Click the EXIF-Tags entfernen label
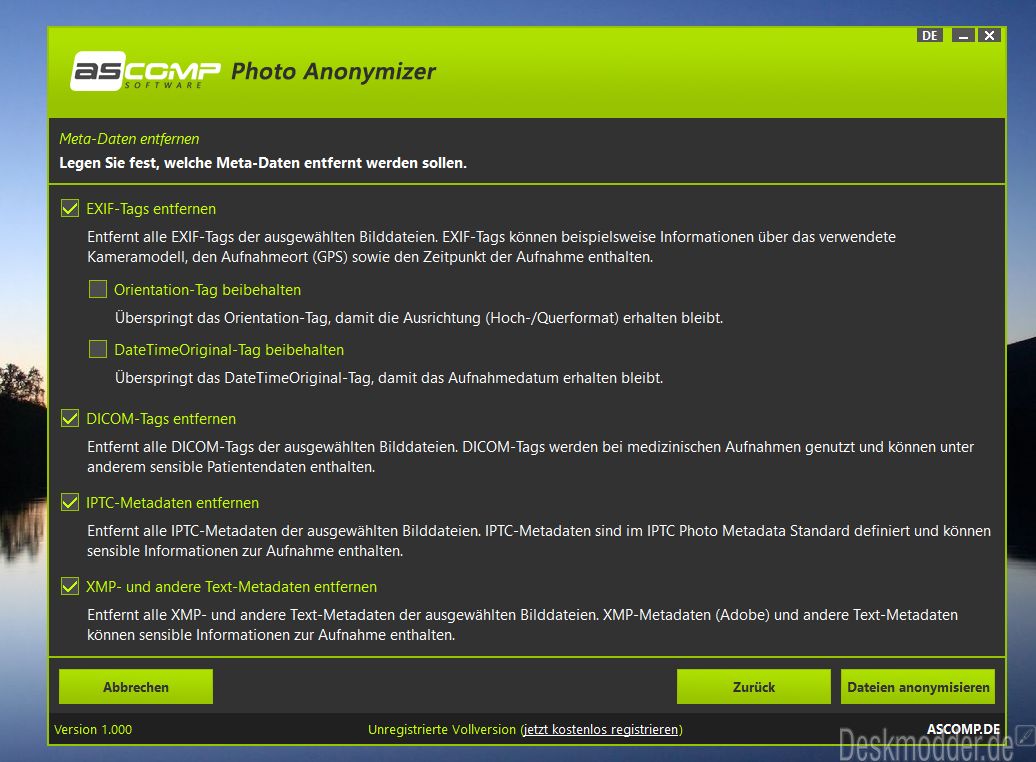This screenshot has width=1036, height=762. tap(151, 209)
